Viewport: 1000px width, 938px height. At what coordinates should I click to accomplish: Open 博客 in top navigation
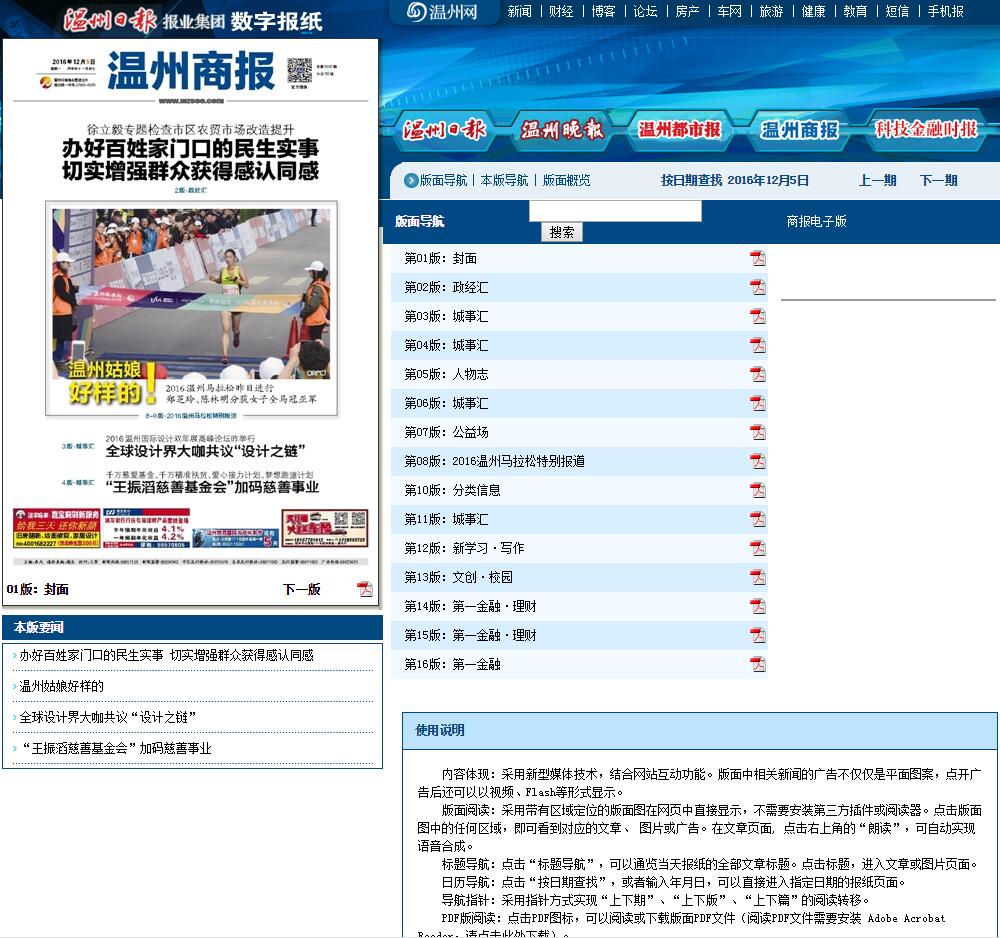(x=603, y=11)
